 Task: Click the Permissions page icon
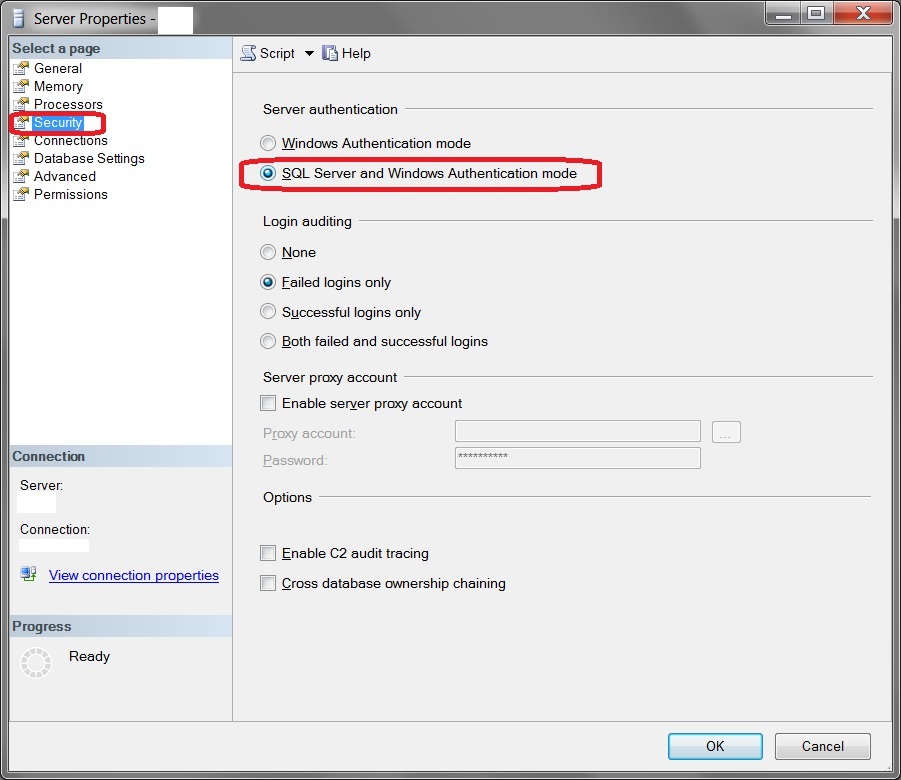point(21,195)
